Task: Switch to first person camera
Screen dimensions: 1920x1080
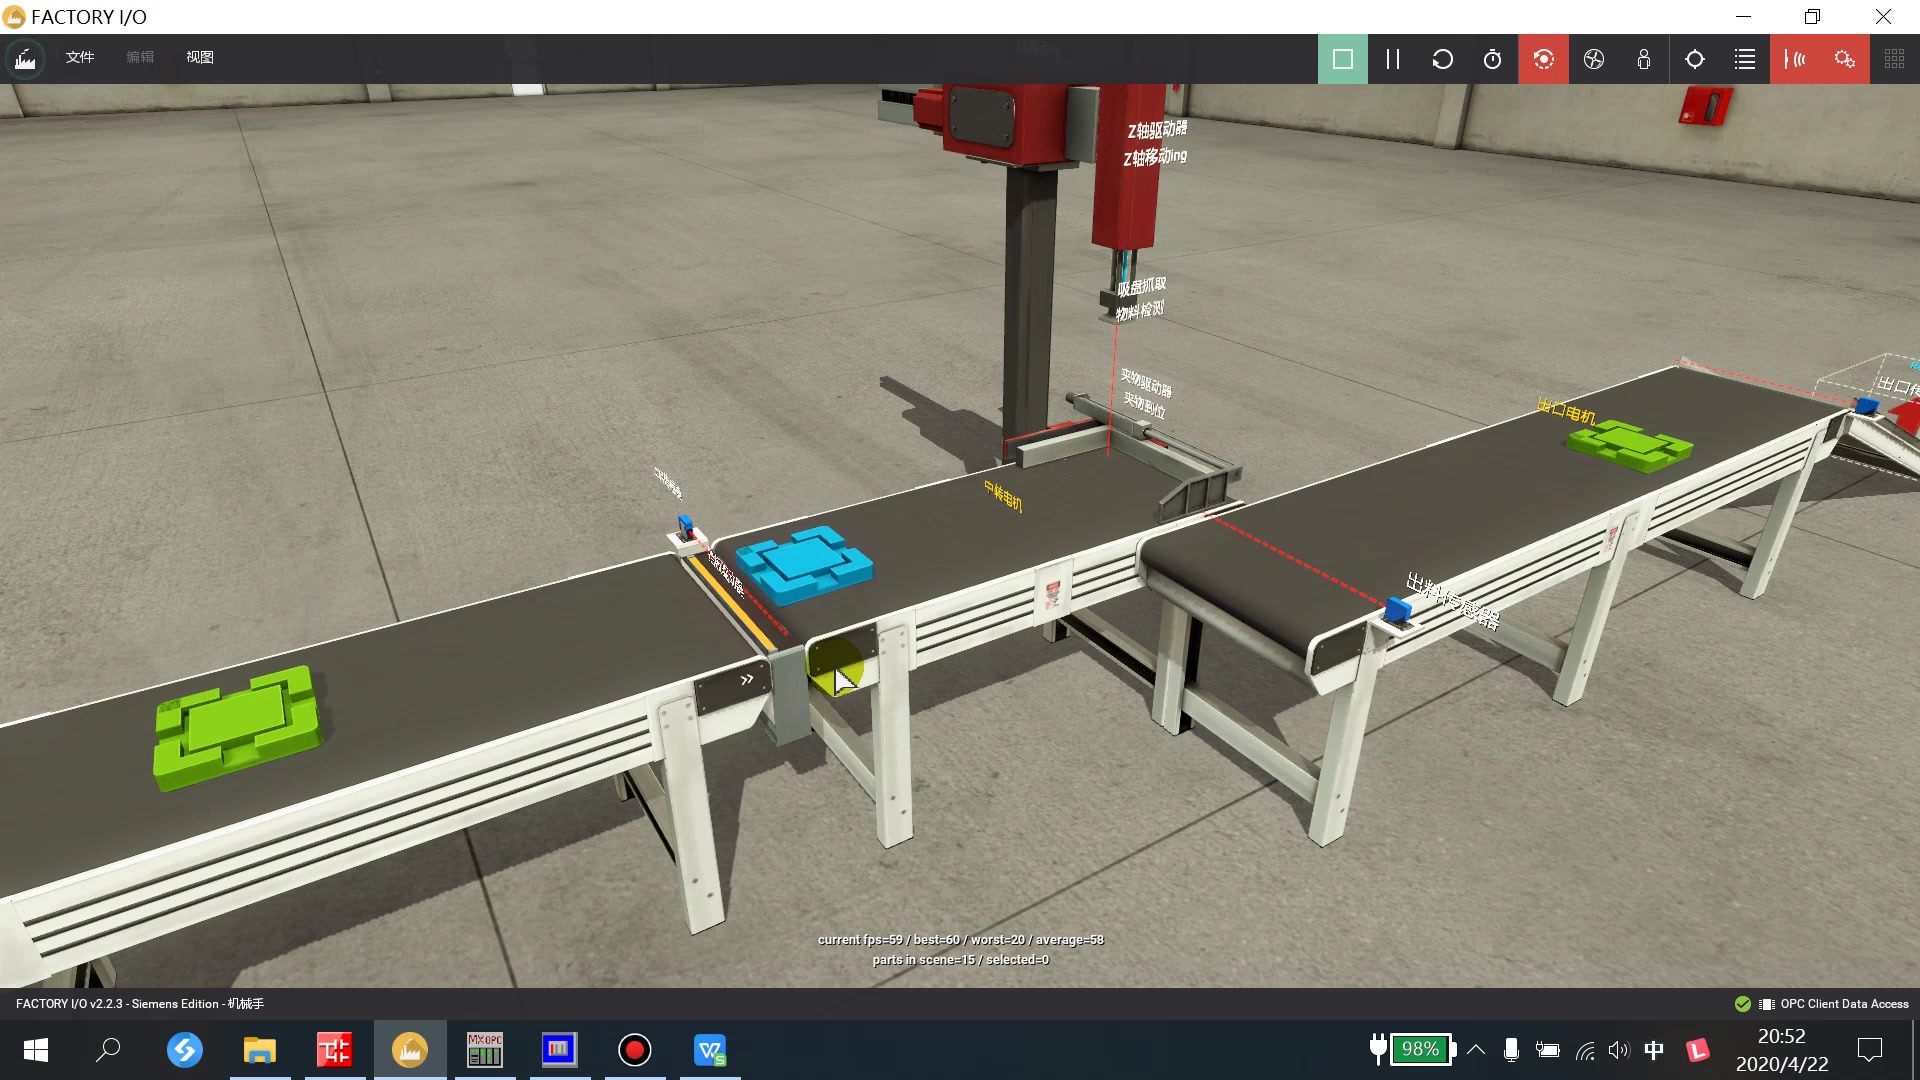Action: [x=1644, y=59]
